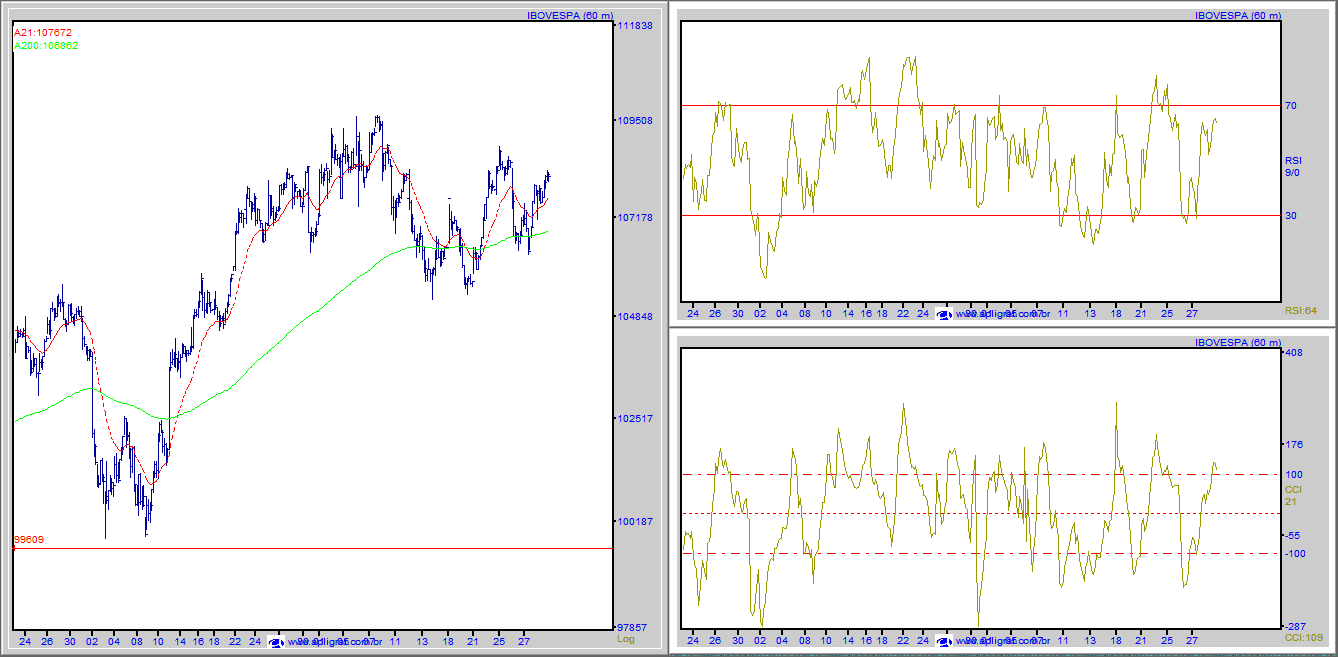This screenshot has width=1338, height=657.
Task: Click date 27 on the price chart axis
Action: click(x=524, y=642)
